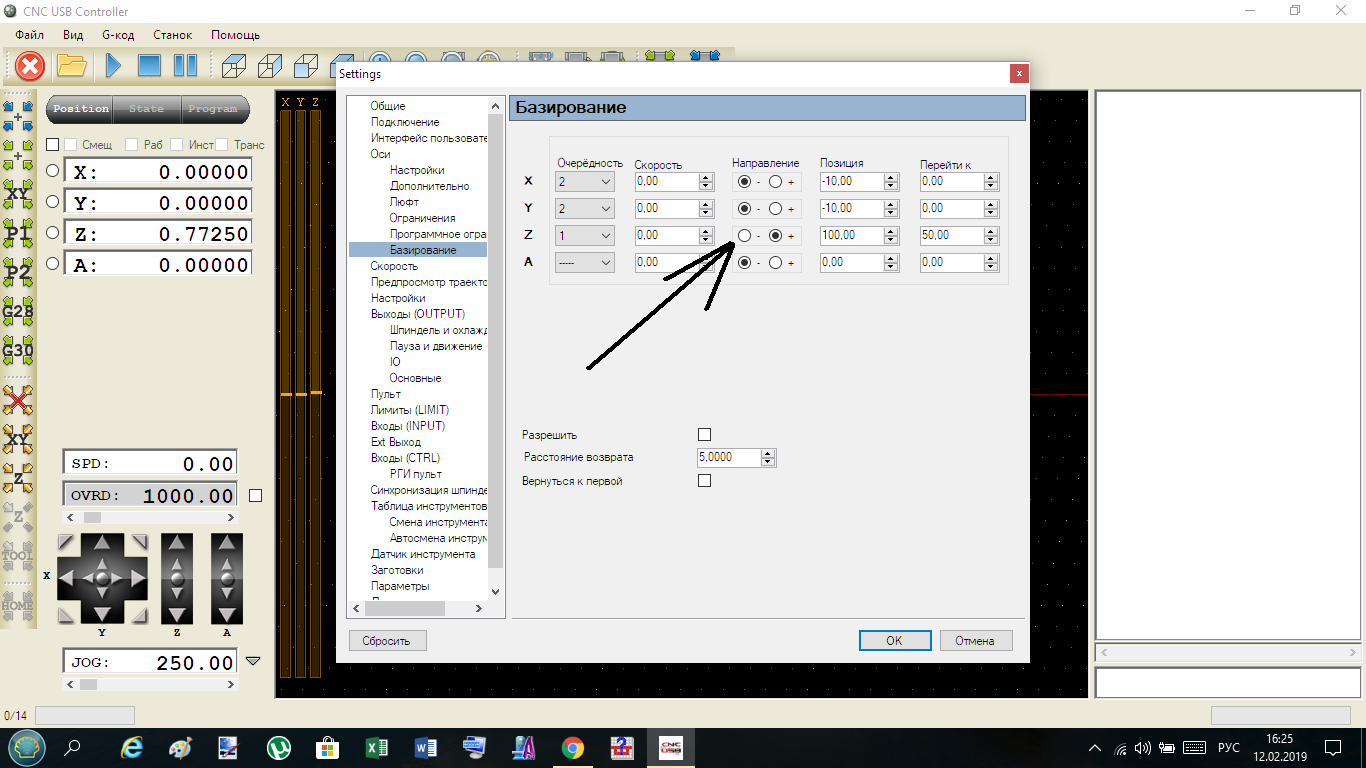Expand the JOG speed dropdown triangle

pyautogui.click(x=253, y=661)
